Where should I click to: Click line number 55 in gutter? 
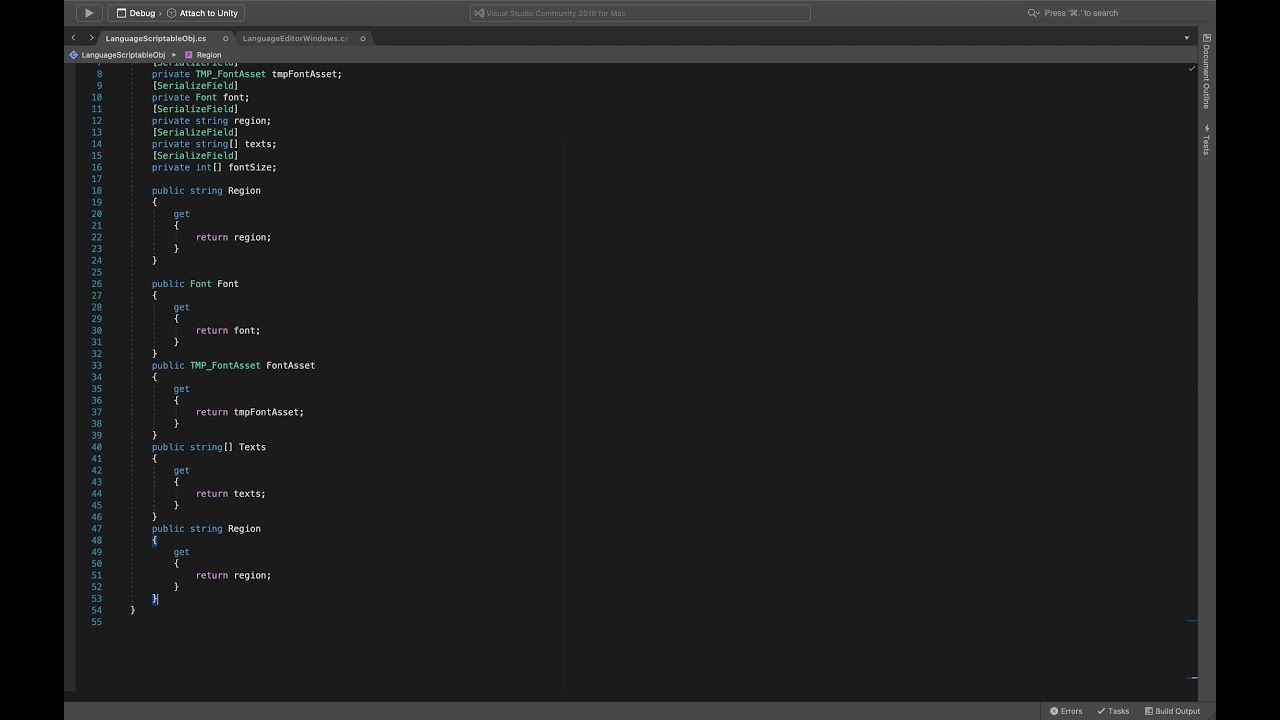[x=96, y=622]
